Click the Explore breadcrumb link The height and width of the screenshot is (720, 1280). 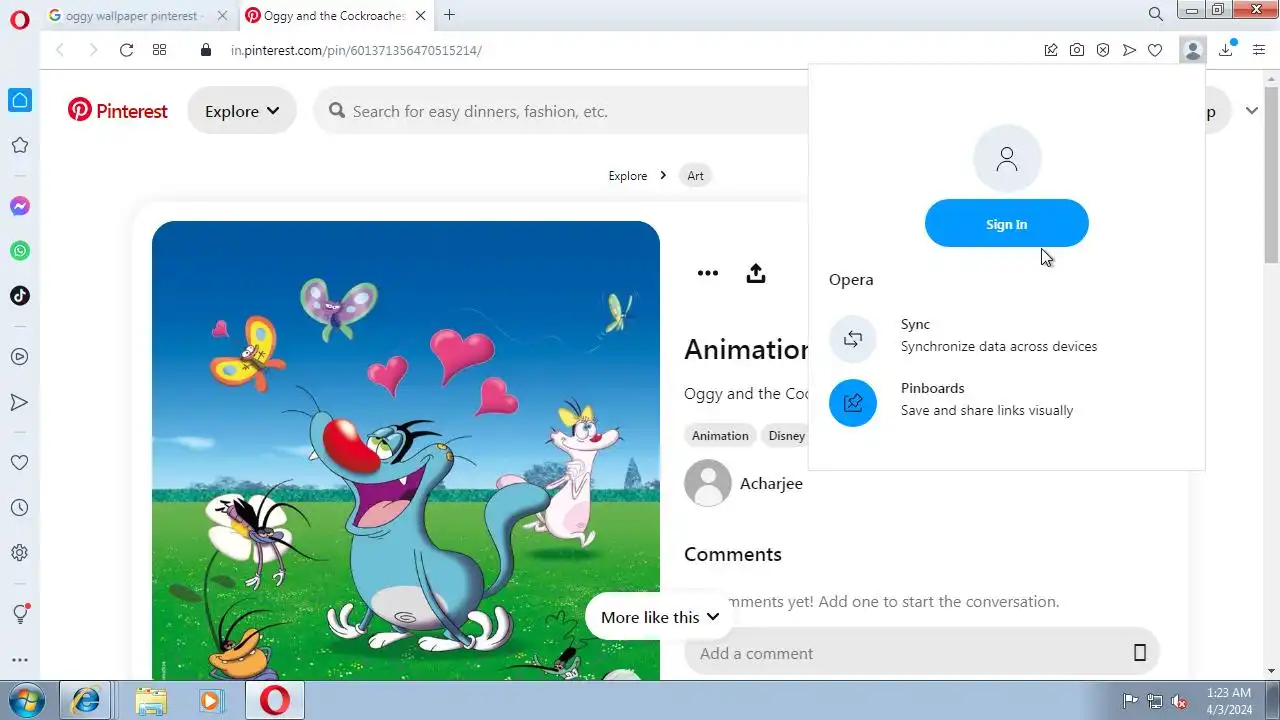coord(628,176)
